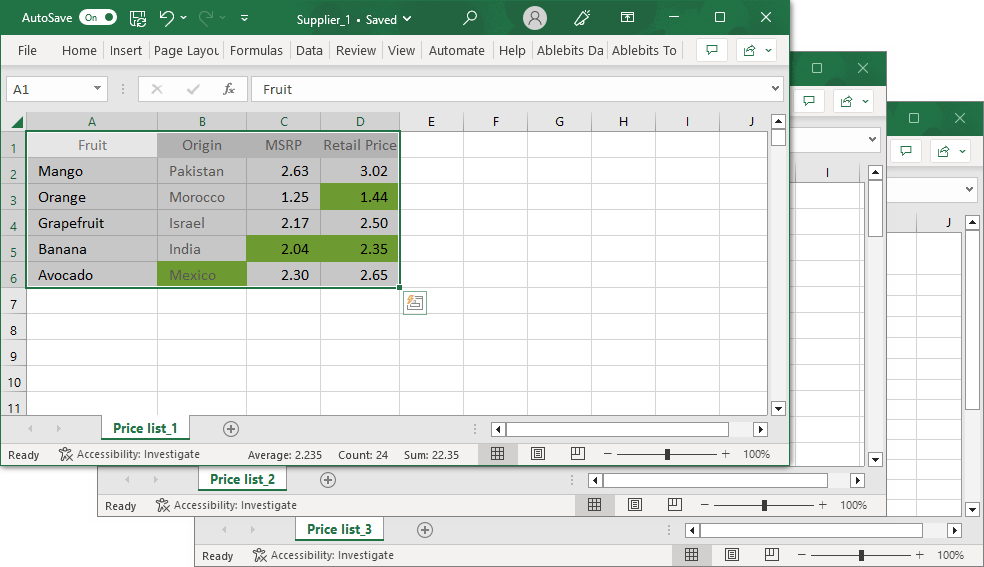This screenshot has height=567, width=984.
Task: Click the formula bar Enter checkmark icon
Action: (x=193, y=89)
